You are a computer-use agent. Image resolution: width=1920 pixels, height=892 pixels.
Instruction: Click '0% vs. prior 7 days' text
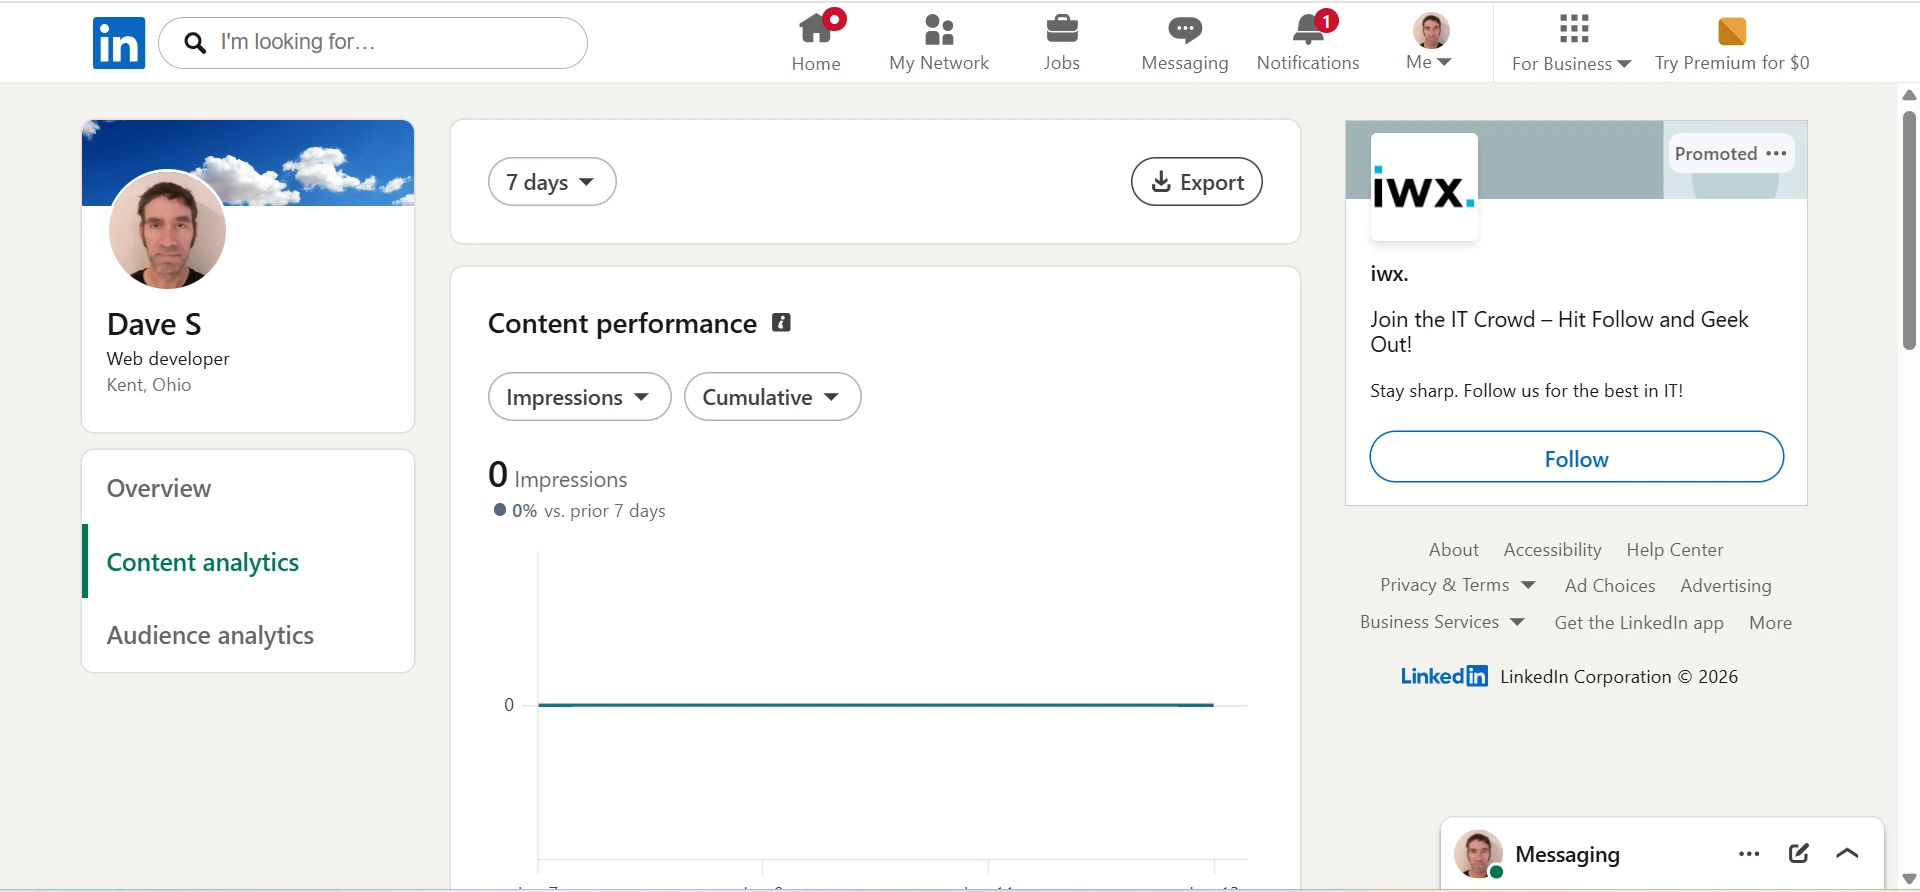pyautogui.click(x=579, y=510)
